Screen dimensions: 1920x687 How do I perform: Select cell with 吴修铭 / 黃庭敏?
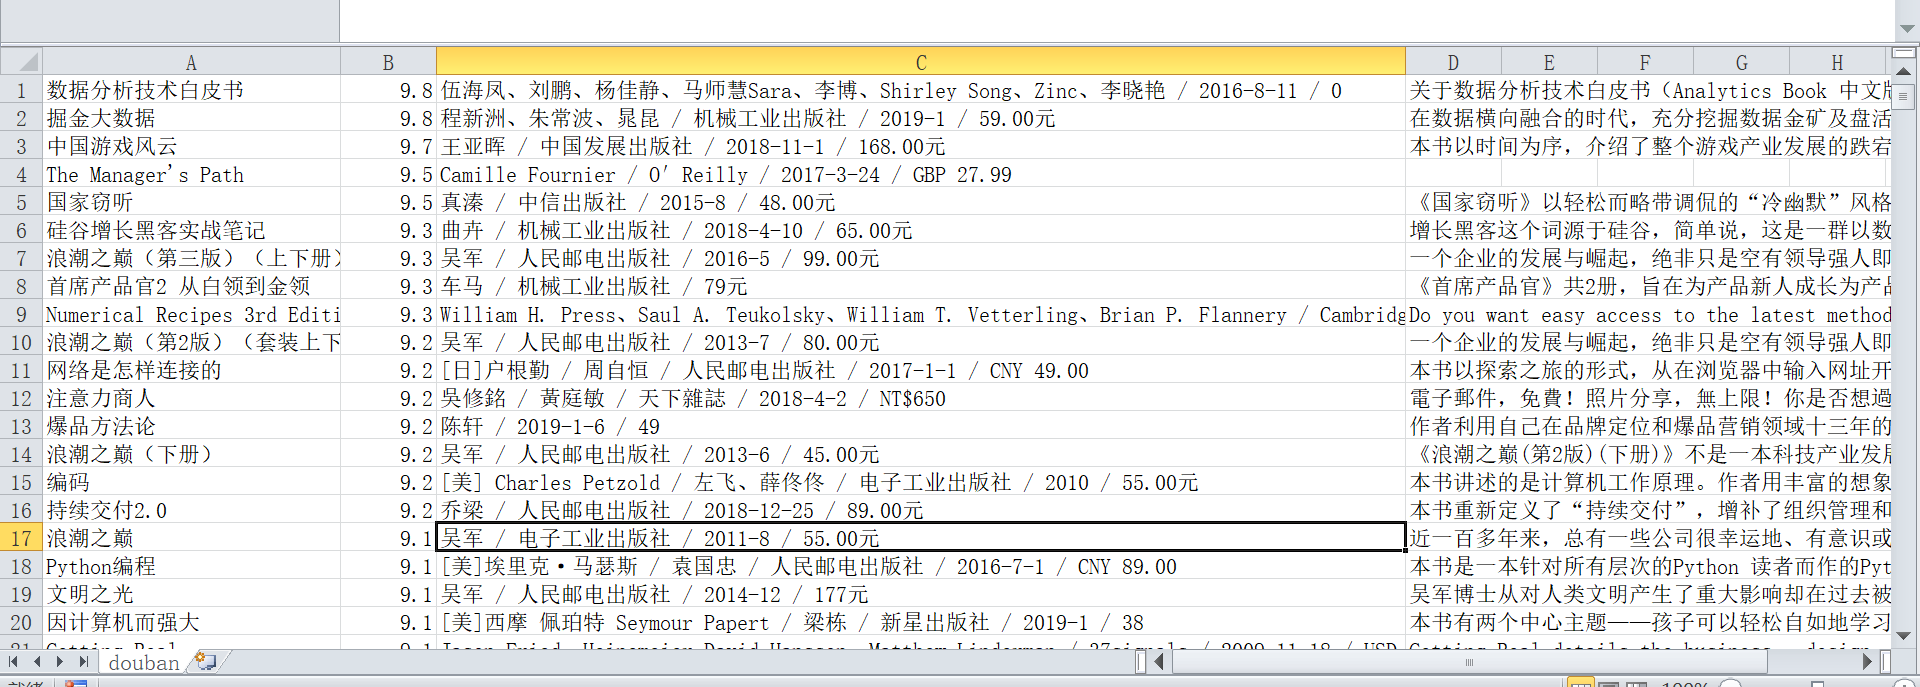(x=921, y=398)
